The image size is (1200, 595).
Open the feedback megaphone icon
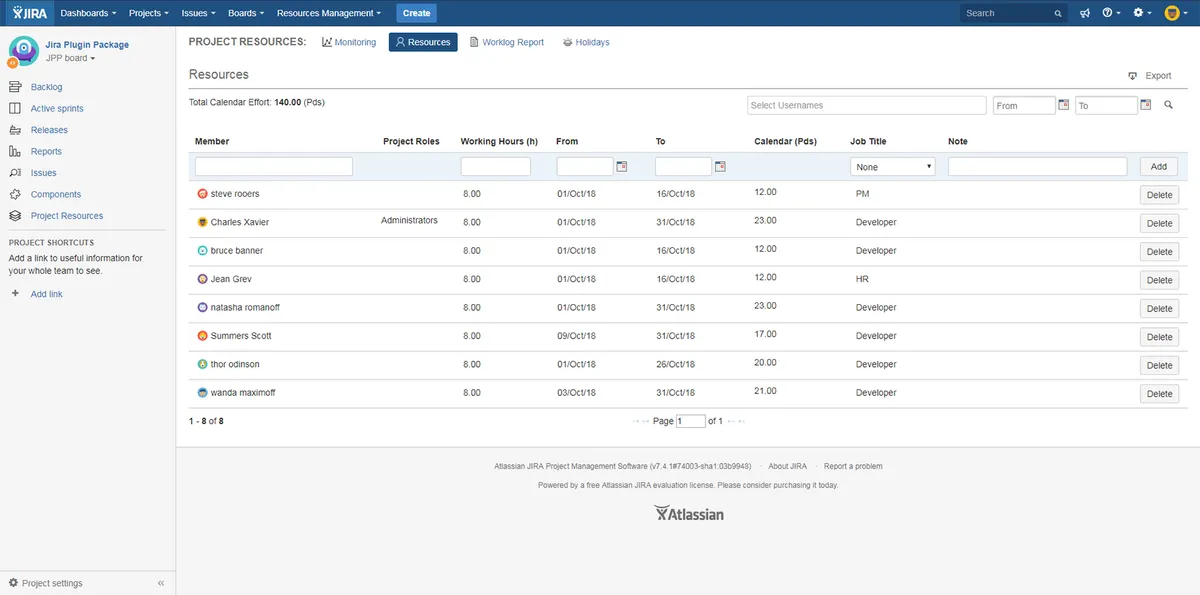tap(1085, 13)
